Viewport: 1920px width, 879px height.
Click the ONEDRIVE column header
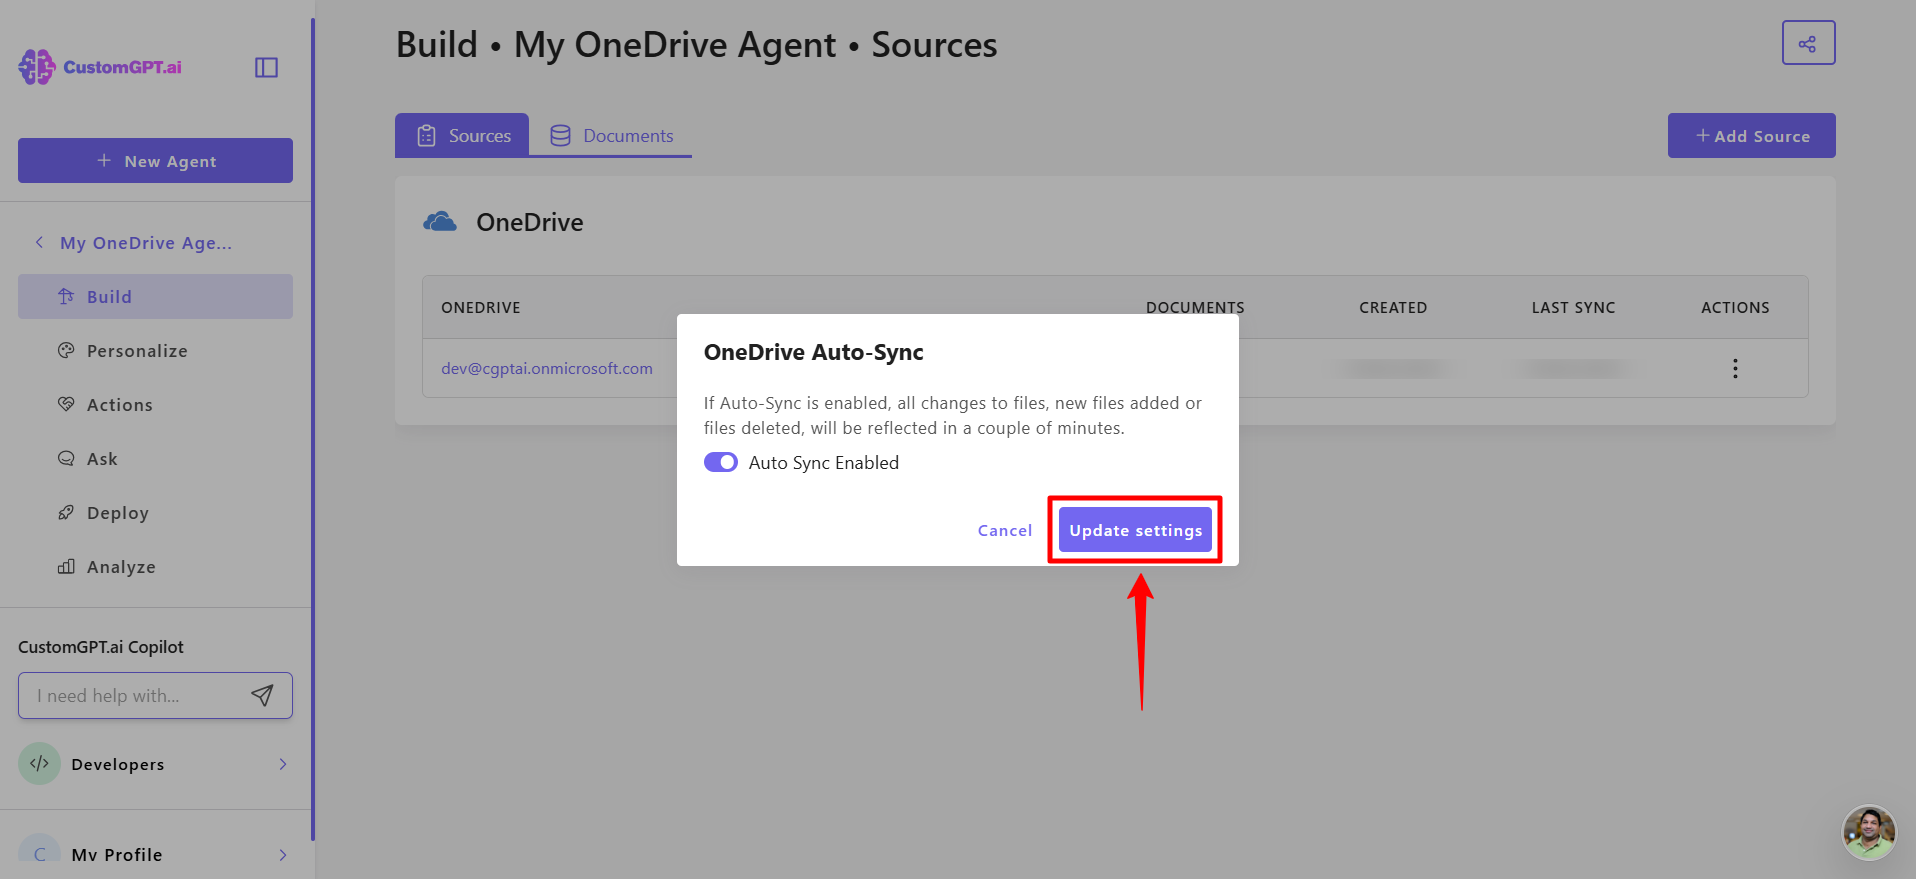(481, 307)
